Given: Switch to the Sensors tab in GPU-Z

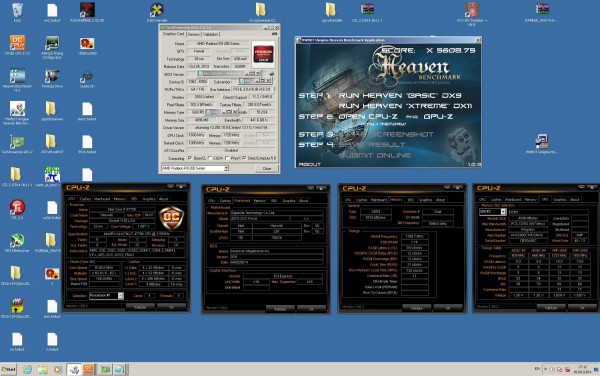Looking at the screenshot, I should (194, 34).
